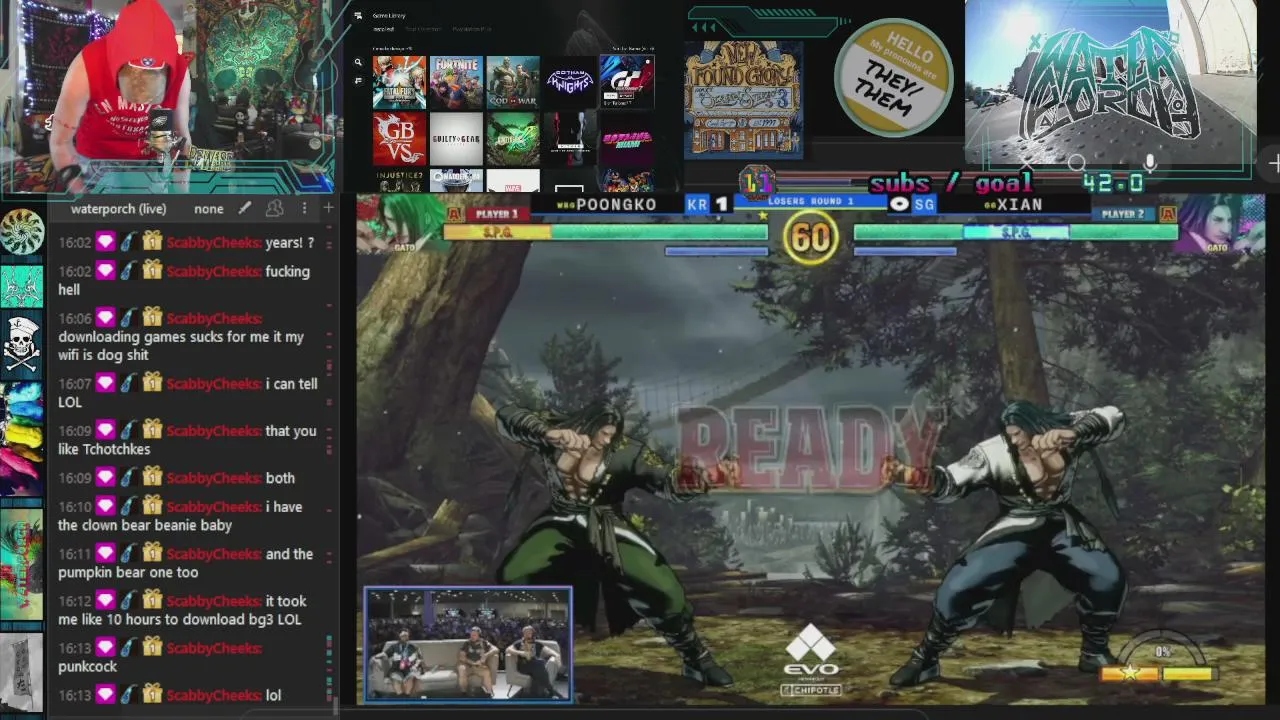The width and height of the screenshot is (1280, 720).
Task: Select the Gran Turismo 7 tile
Action: 627,82
